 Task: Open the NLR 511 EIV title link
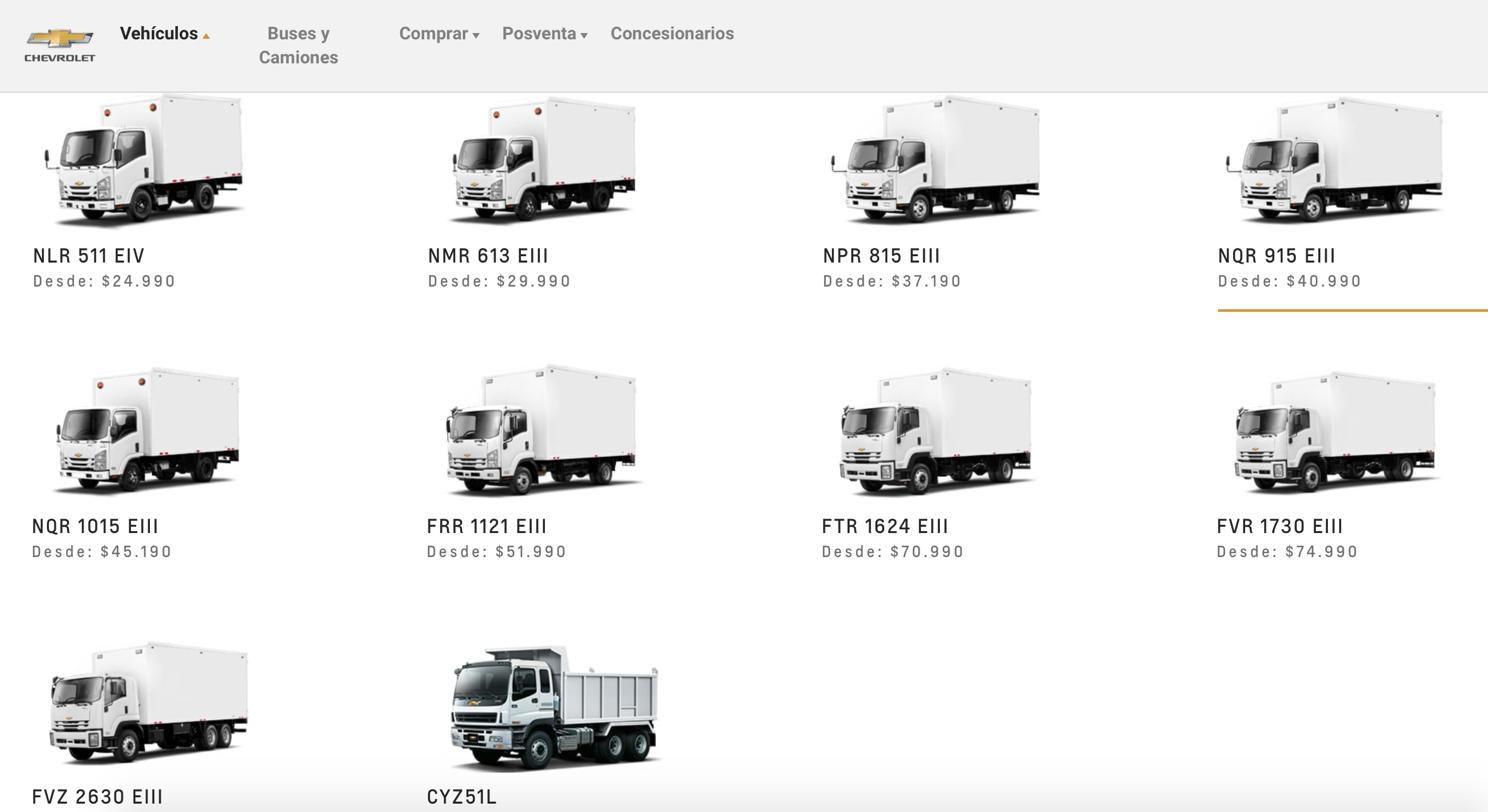tap(89, 256)
